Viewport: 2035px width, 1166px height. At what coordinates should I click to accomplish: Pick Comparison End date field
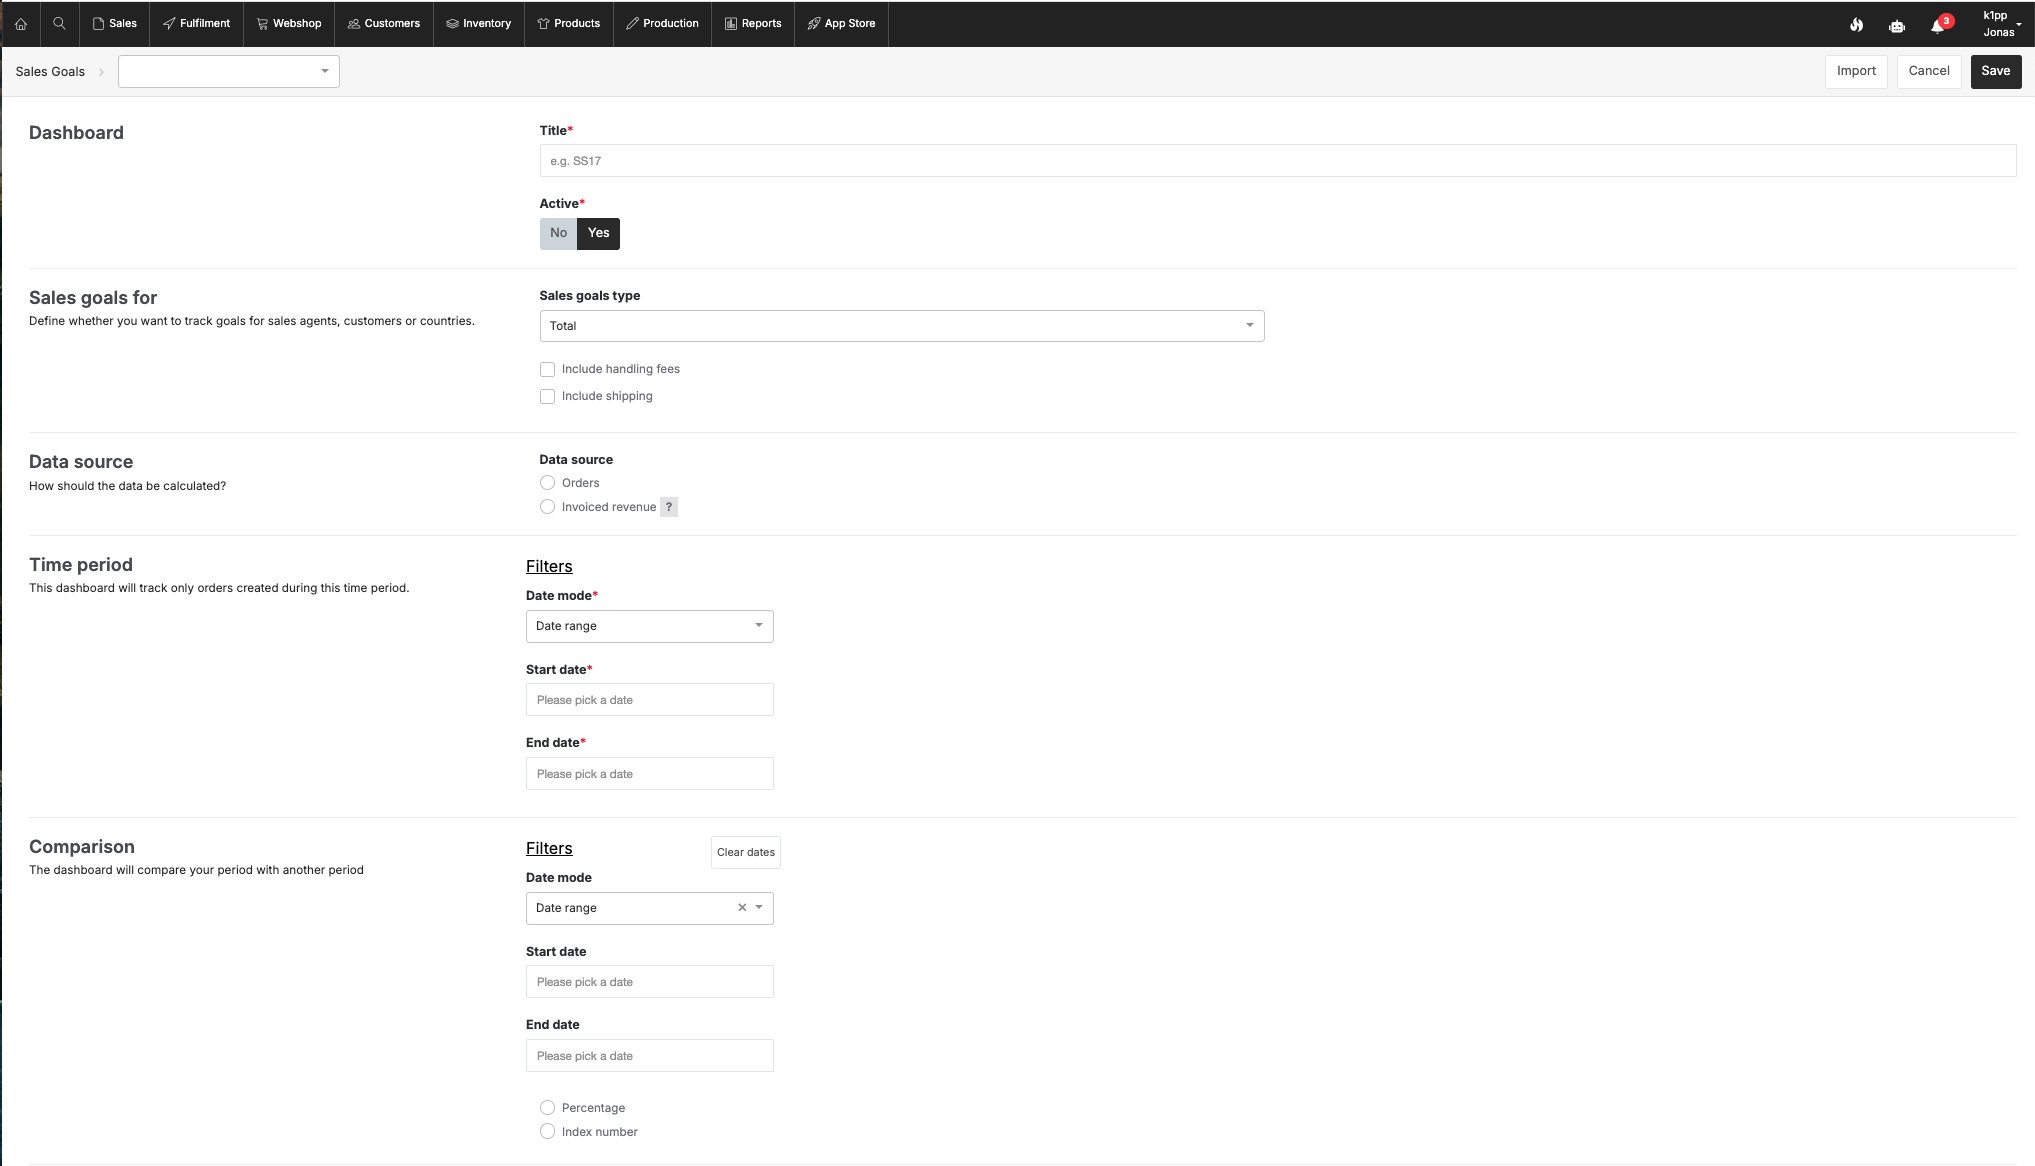click(x=650, y=1056)
